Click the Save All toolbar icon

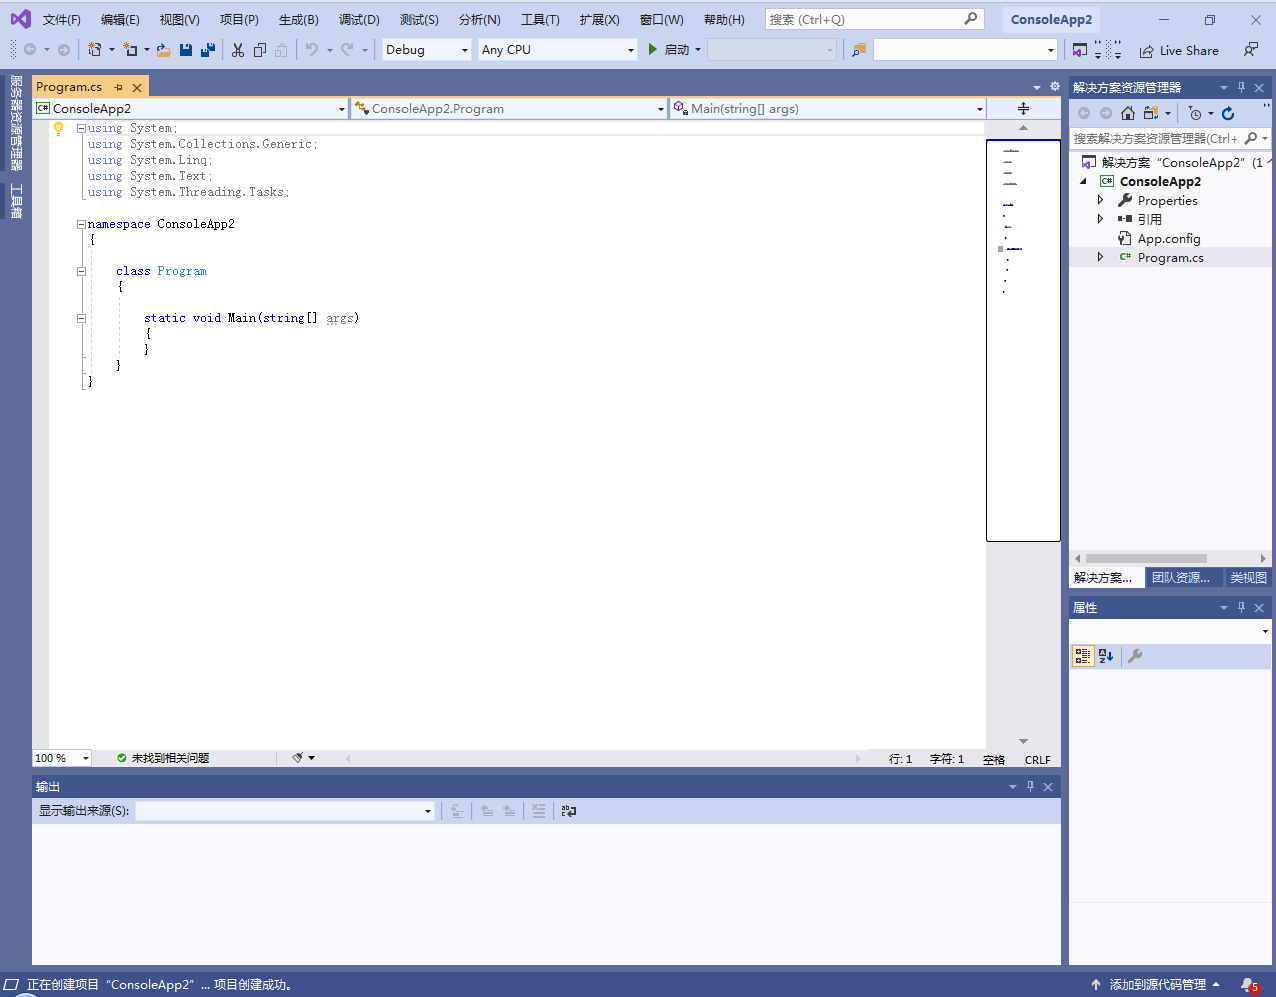coord(208,50)
